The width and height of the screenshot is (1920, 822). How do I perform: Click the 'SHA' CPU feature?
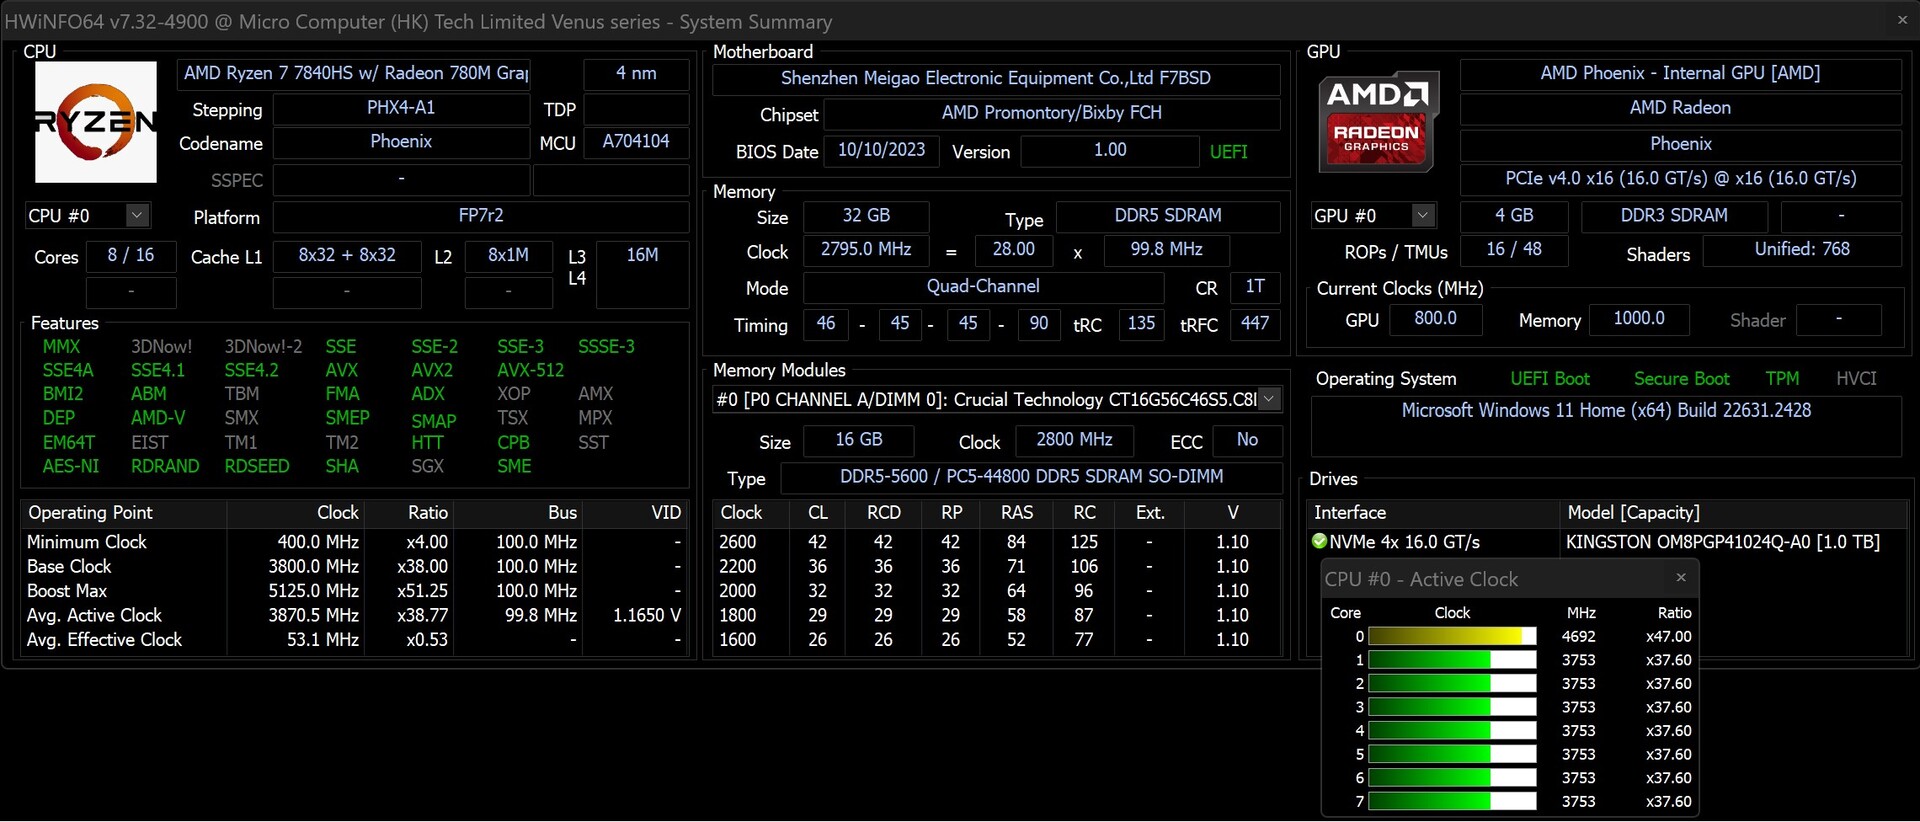point(341,466)
